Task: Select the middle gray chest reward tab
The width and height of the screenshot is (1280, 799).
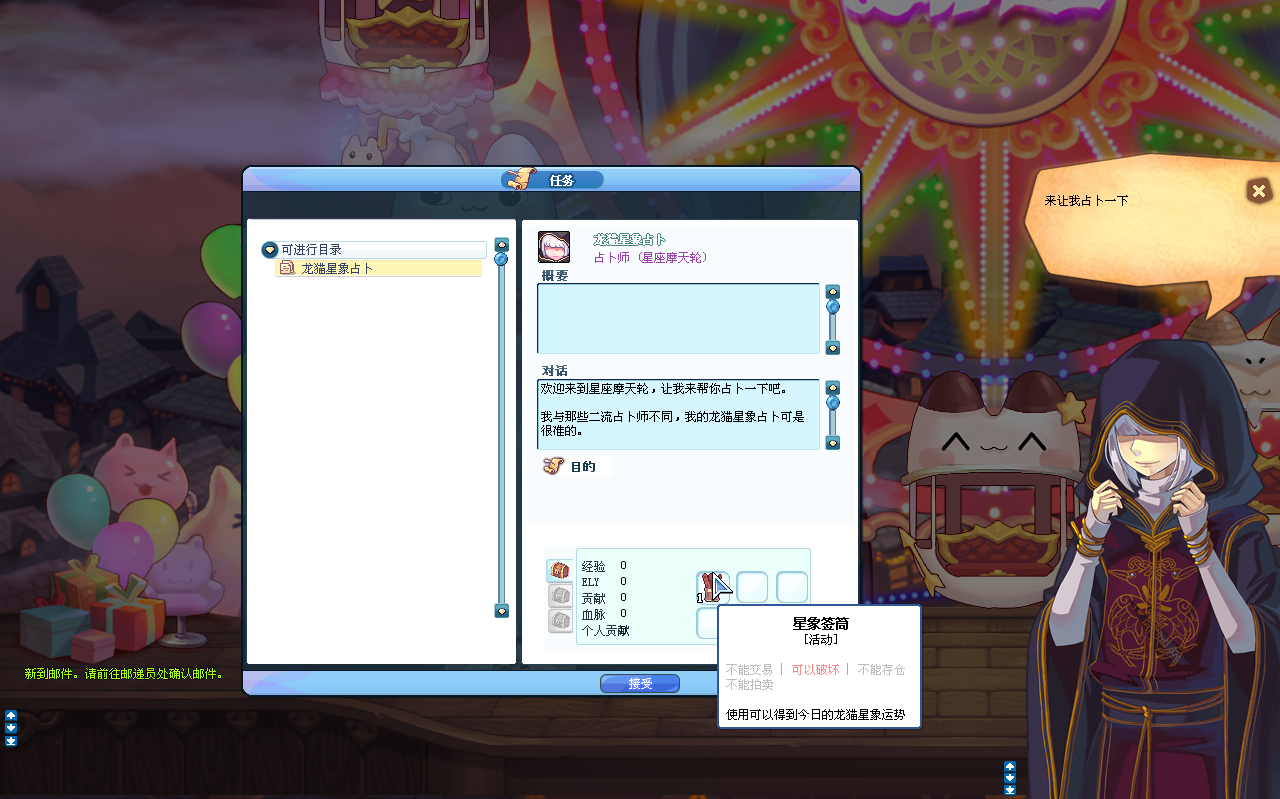Action: (560, 596)
